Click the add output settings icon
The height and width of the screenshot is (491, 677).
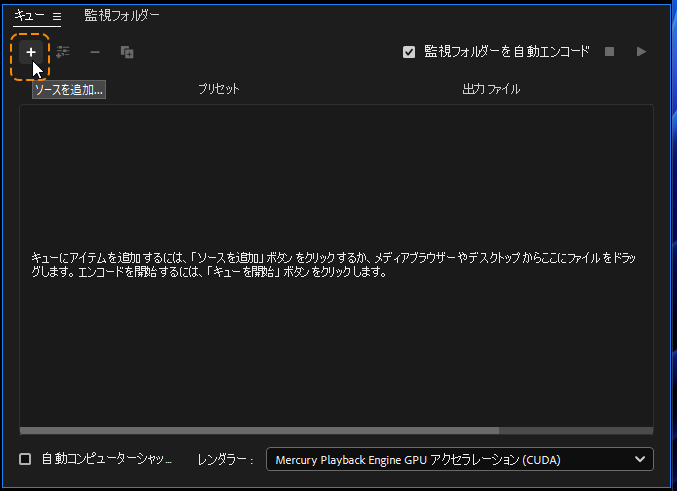click(63, 52)
